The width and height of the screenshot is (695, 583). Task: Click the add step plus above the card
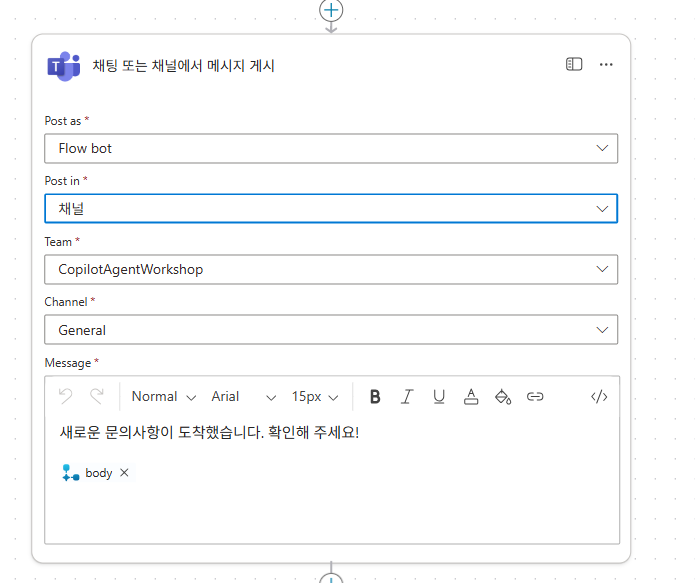(x=331, y=10)
